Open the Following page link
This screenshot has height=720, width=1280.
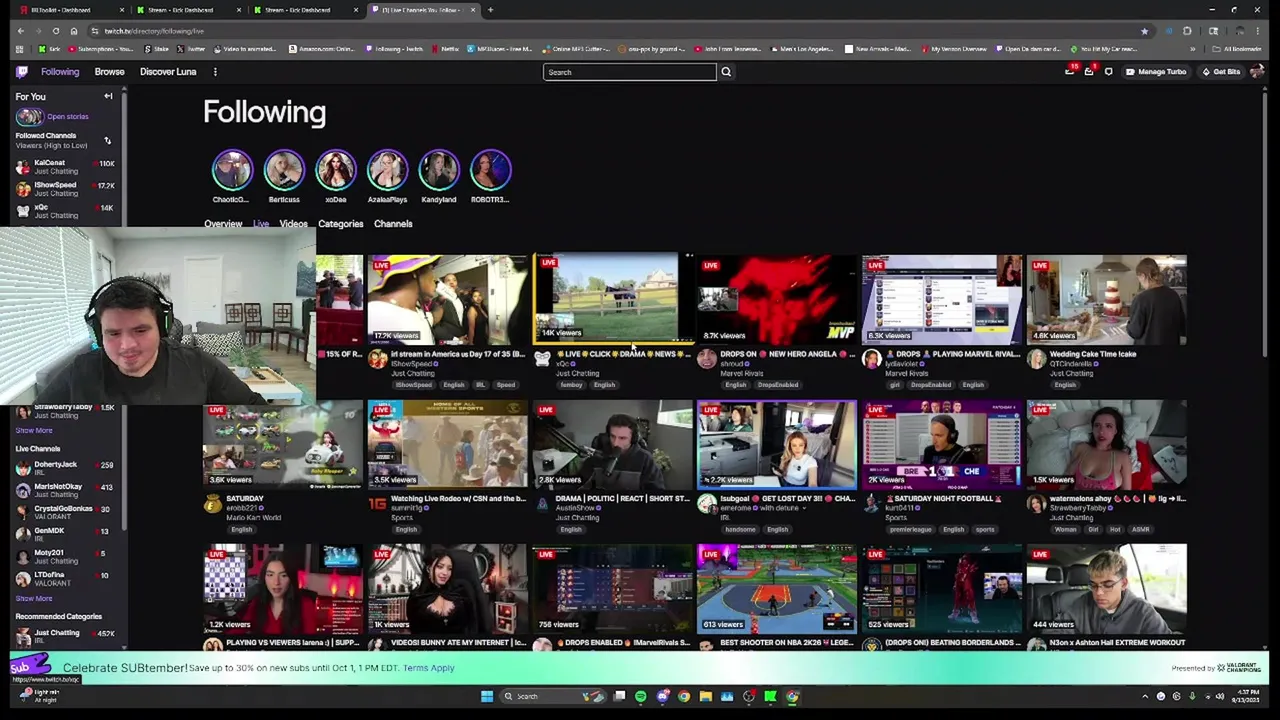[x=60, y=72]
